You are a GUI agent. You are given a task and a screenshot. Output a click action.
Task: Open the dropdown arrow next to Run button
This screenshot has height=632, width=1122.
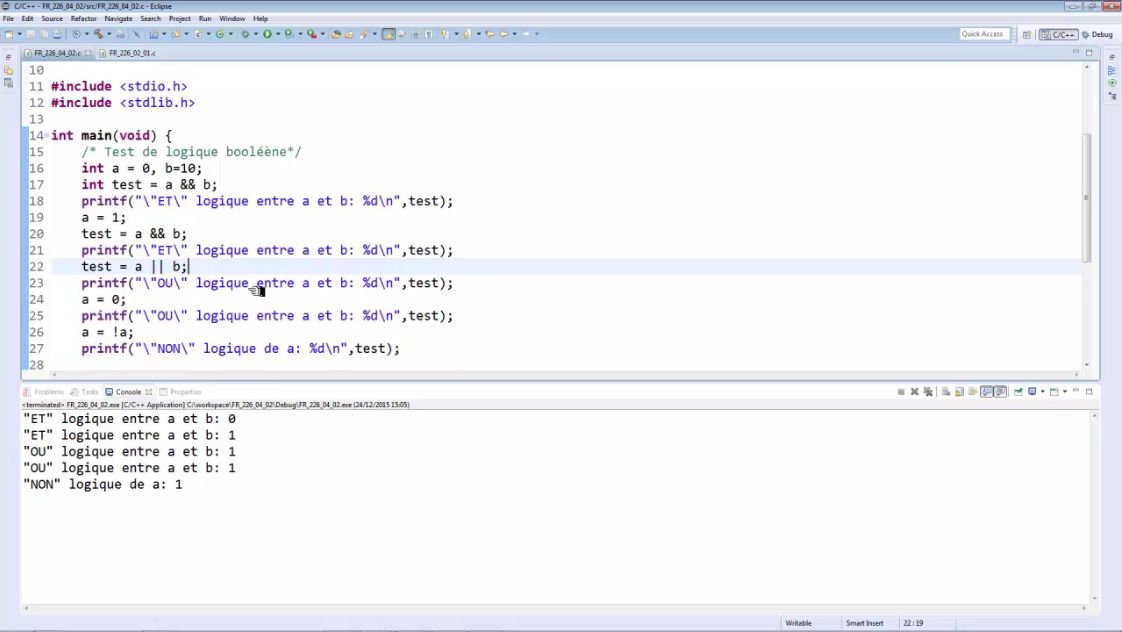pos(277,34)
